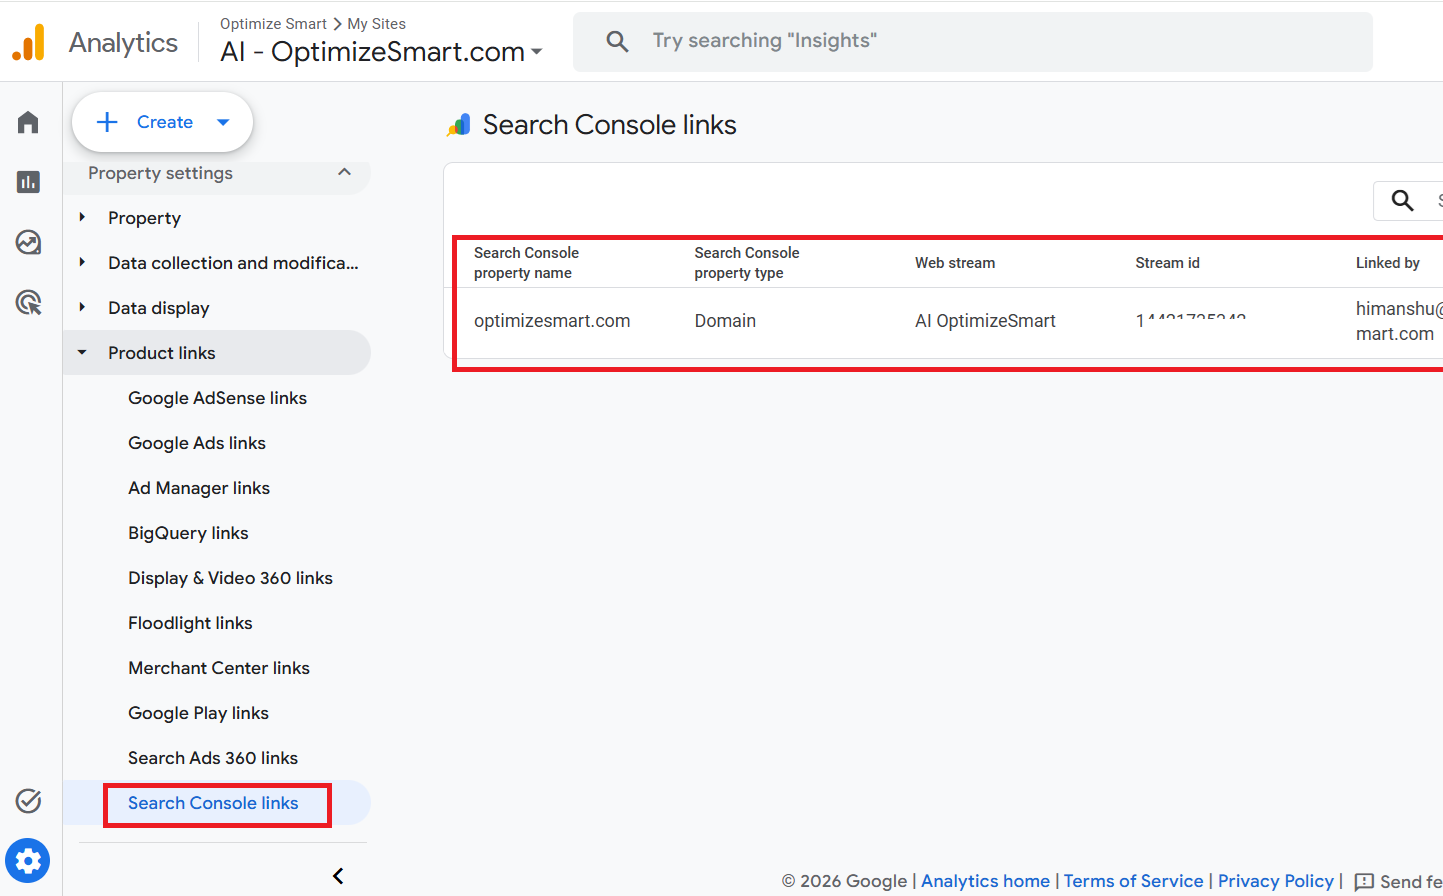Image resolution: width=1443 pixels, height=896 pixels.
Task: Follow the Terms of Service link
Action: [x=1133, y=881]
